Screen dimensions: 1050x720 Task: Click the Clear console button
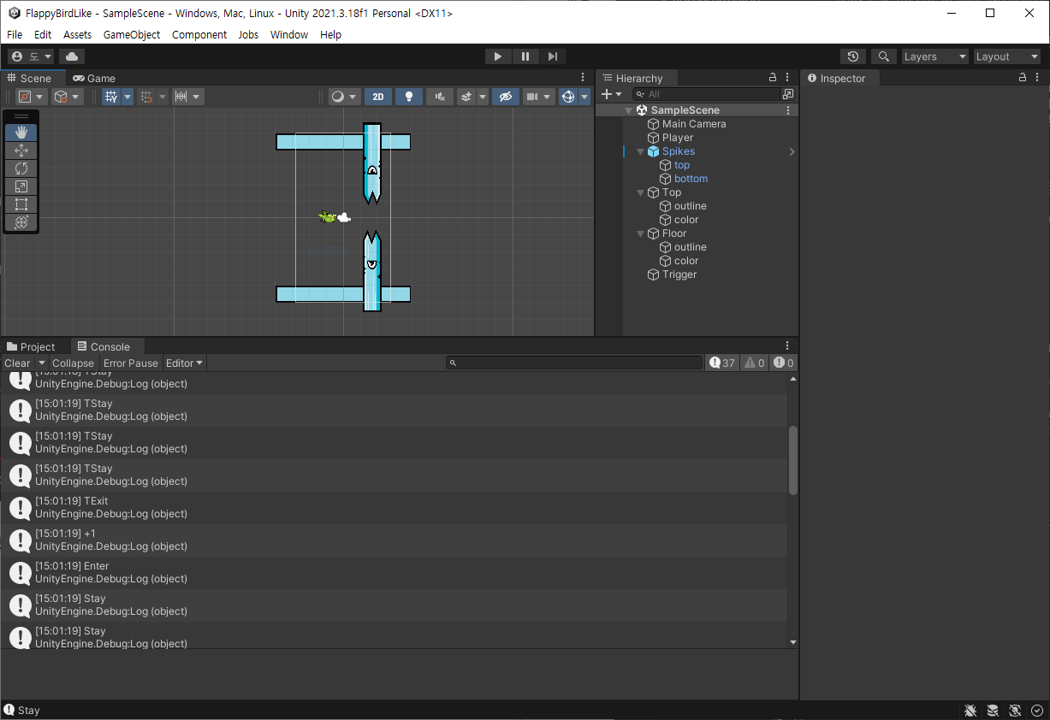click(x=17, y=363)
